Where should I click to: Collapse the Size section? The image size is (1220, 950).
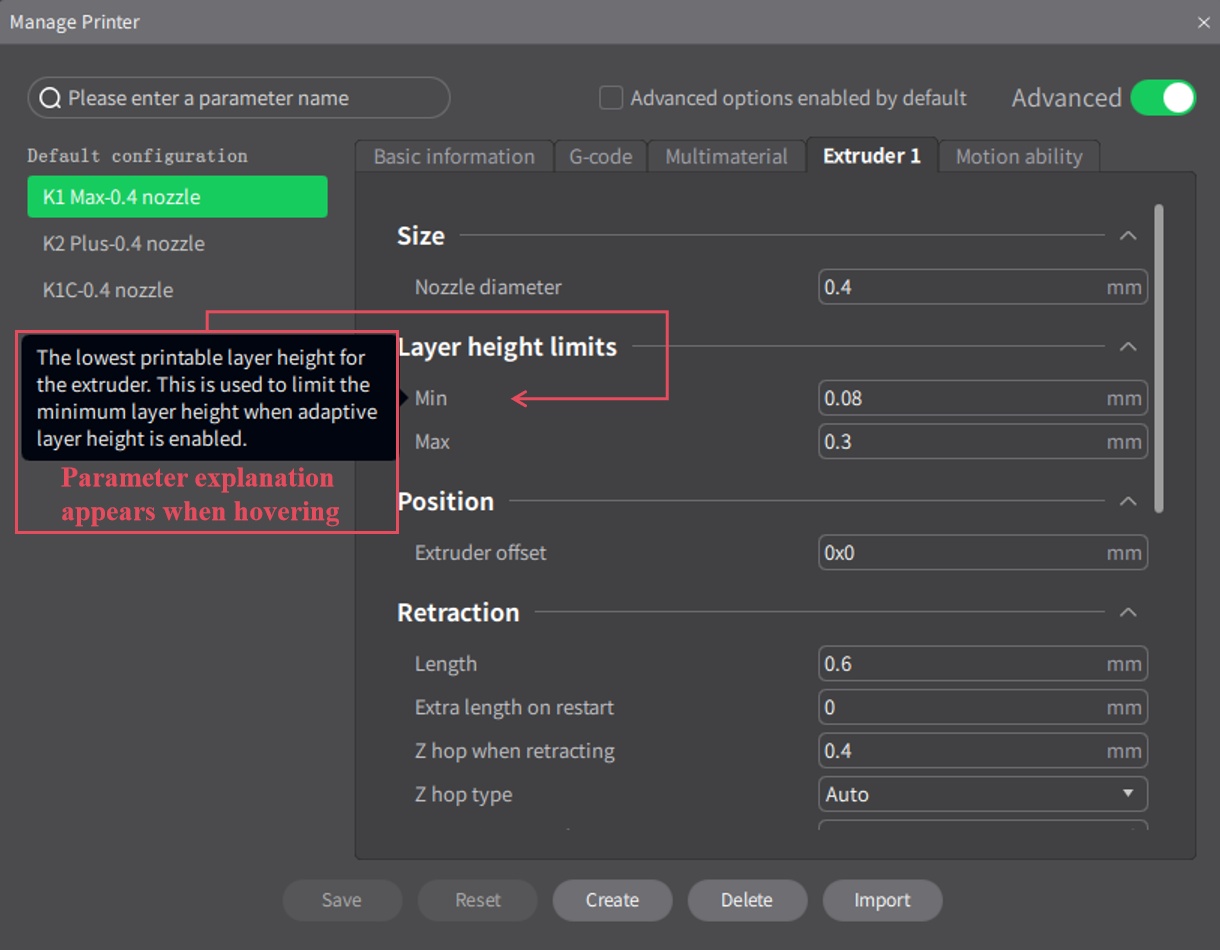click(x=1128, y=236)
